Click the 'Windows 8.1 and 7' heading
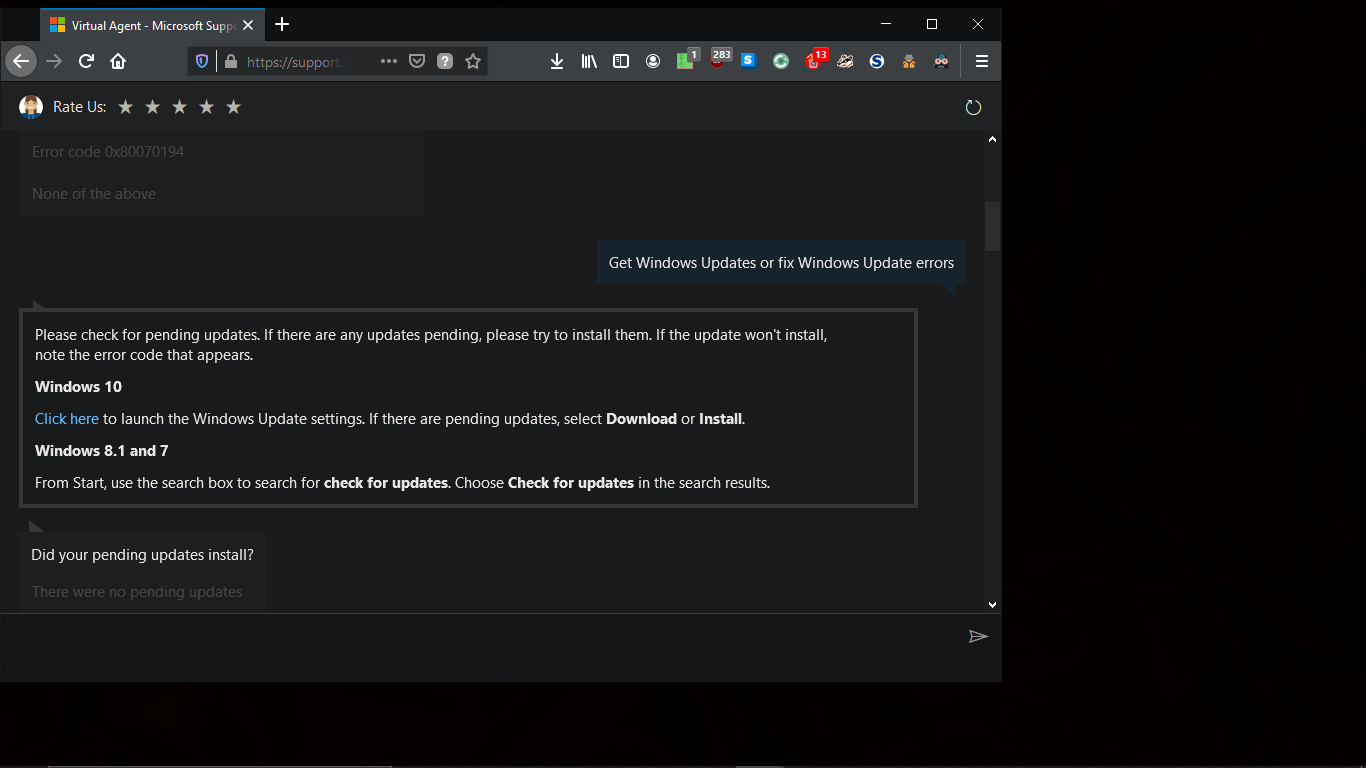1366x768 pixels. coord(101,451)
